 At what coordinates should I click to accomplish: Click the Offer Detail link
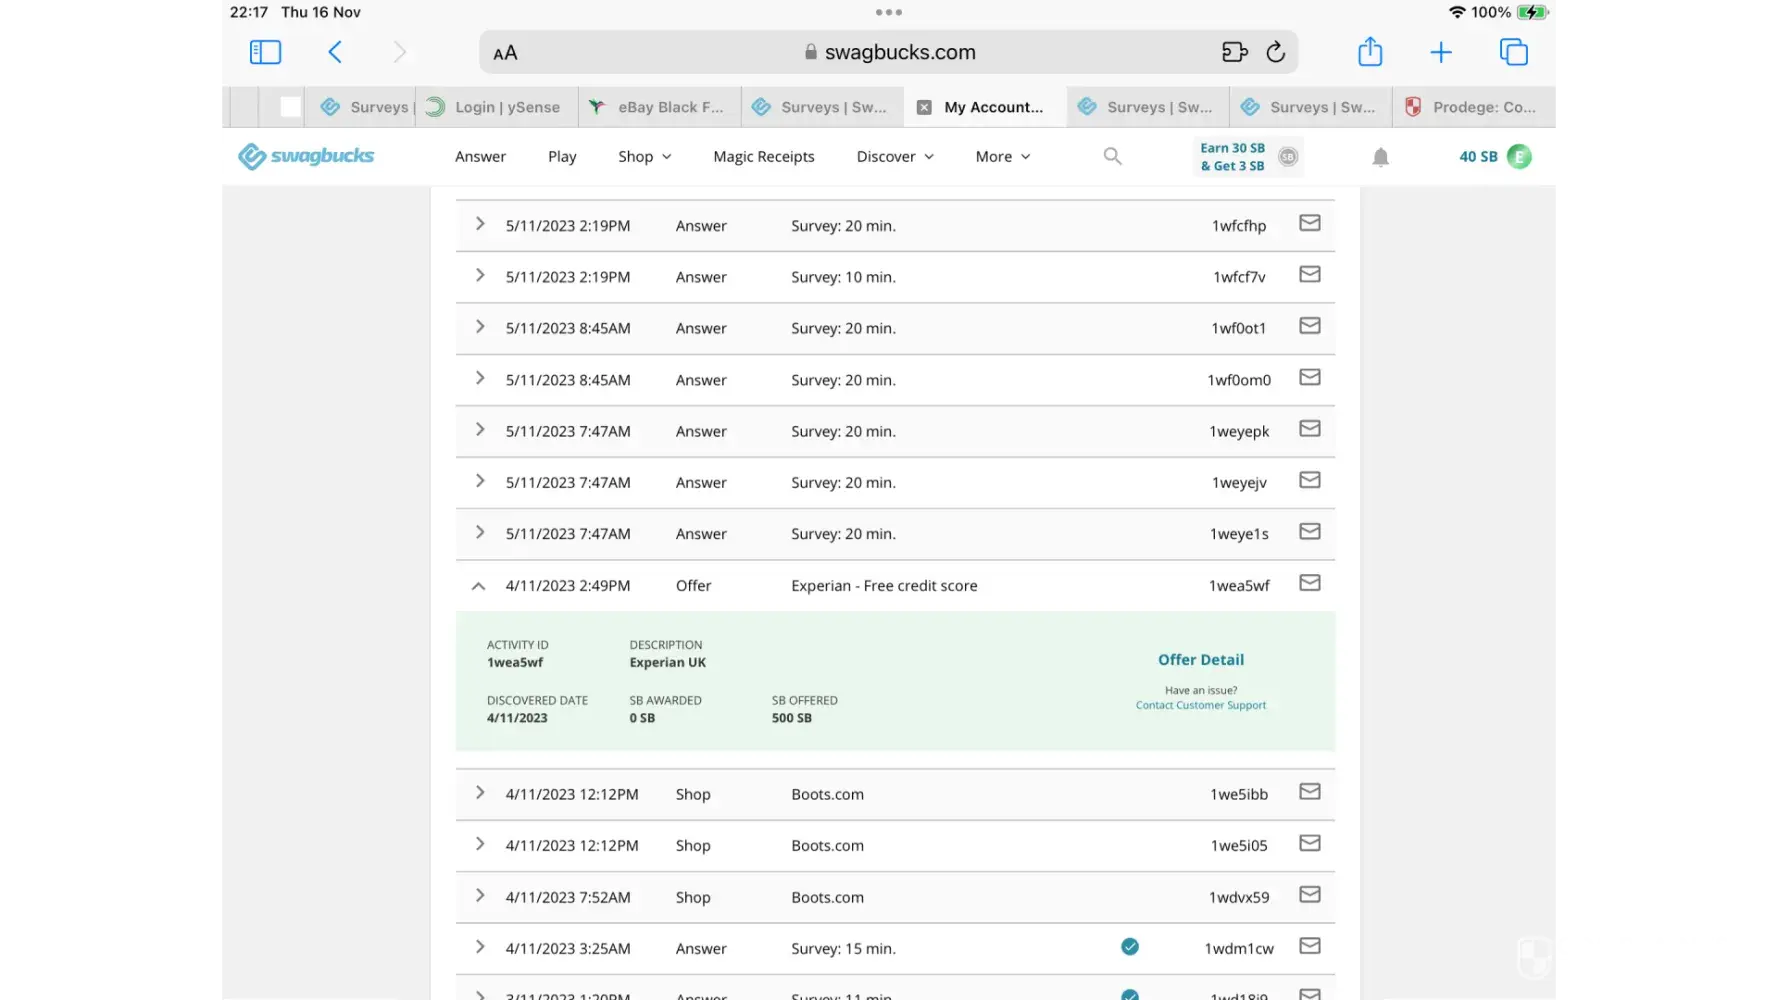pos(1200,660)
